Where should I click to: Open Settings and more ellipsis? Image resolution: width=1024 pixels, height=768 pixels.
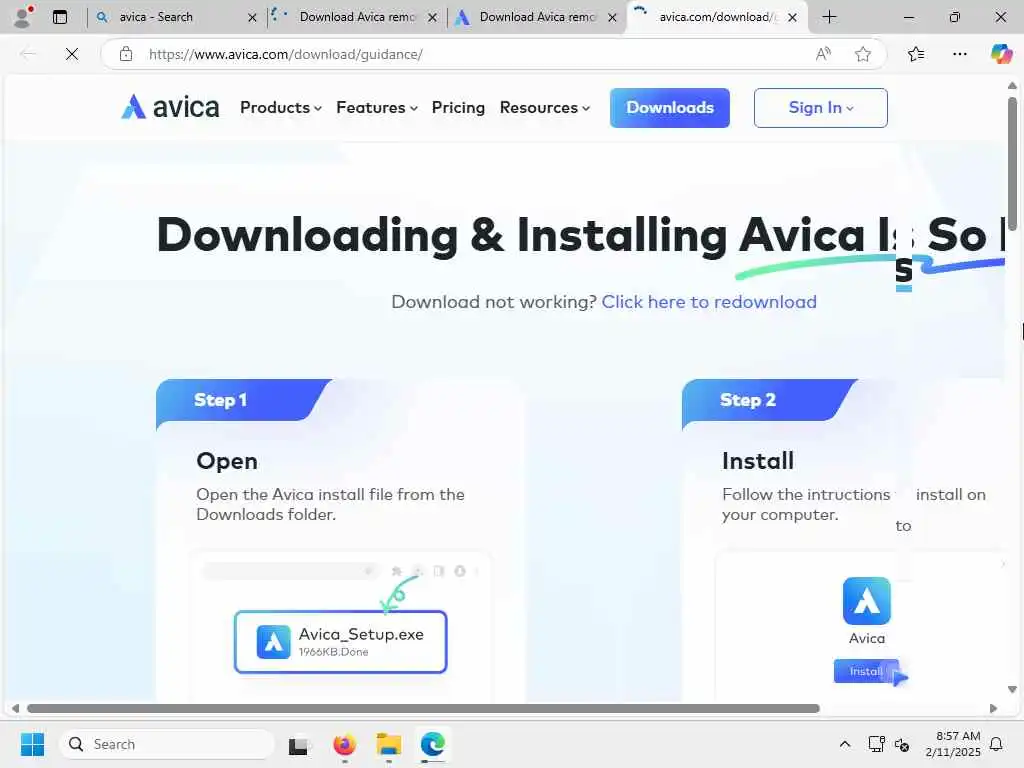pos(959,54)
